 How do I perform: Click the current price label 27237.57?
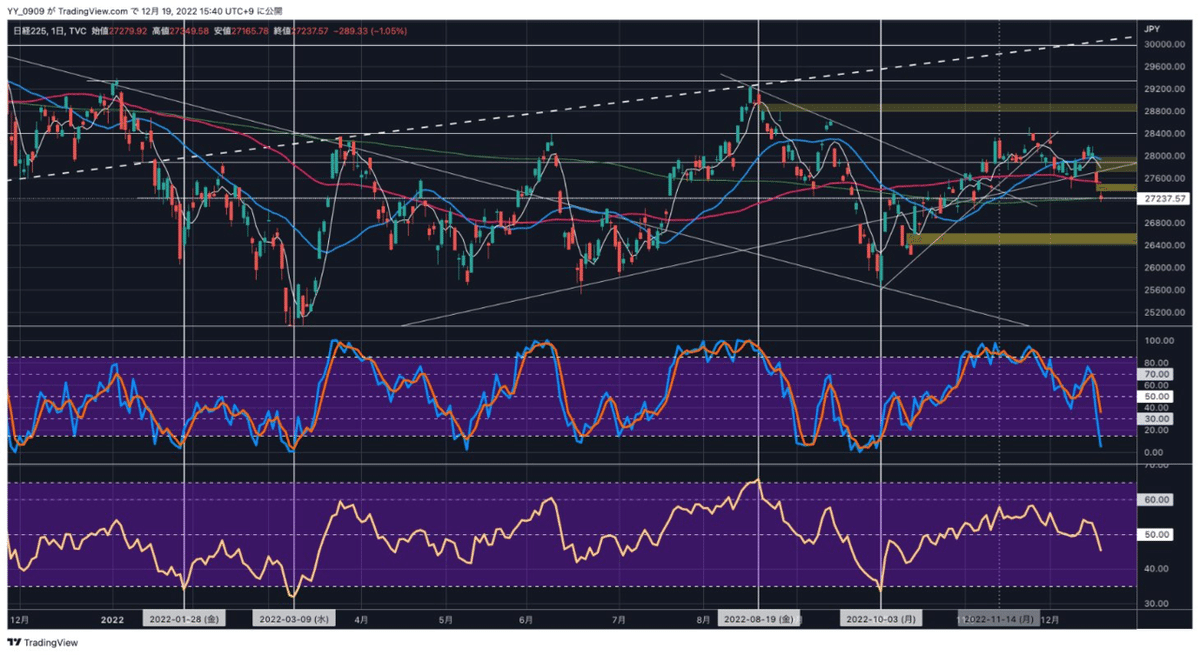(1166, 199)
